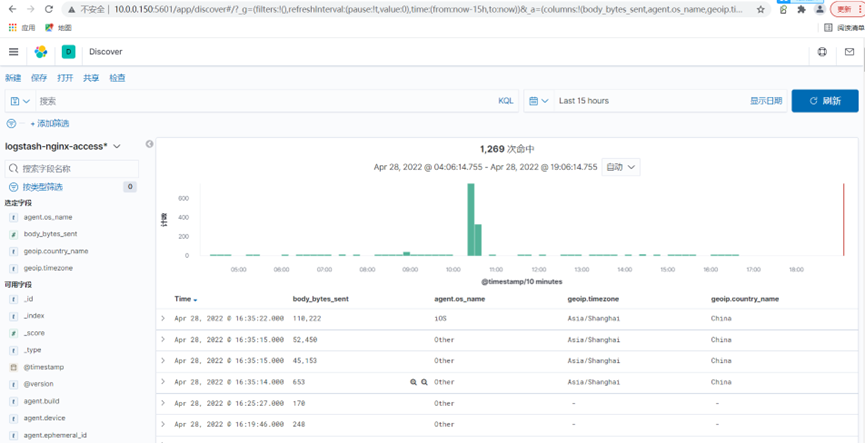The height and width of the screenshot is (443, 865).
Task: Select agent.os_name in selected fields
Action: tap(48, 217)
